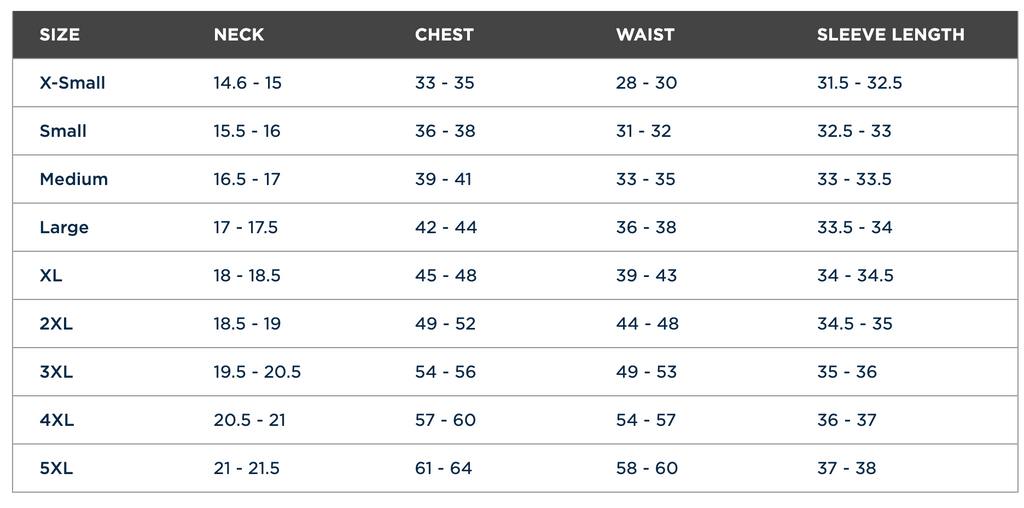Select the 4XL size row label
The height and width of the screenshot is (508, 1024).
coord(57,420)
